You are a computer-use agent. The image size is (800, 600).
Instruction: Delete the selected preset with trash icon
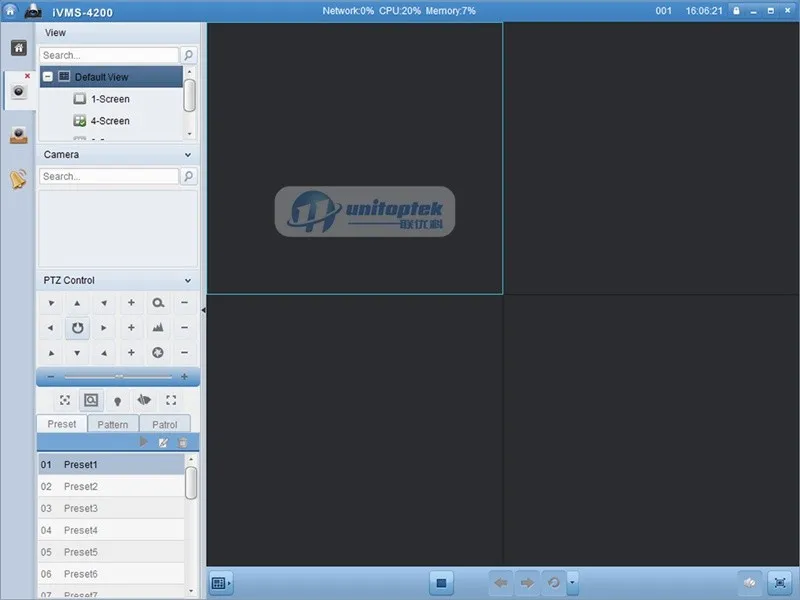182,442
